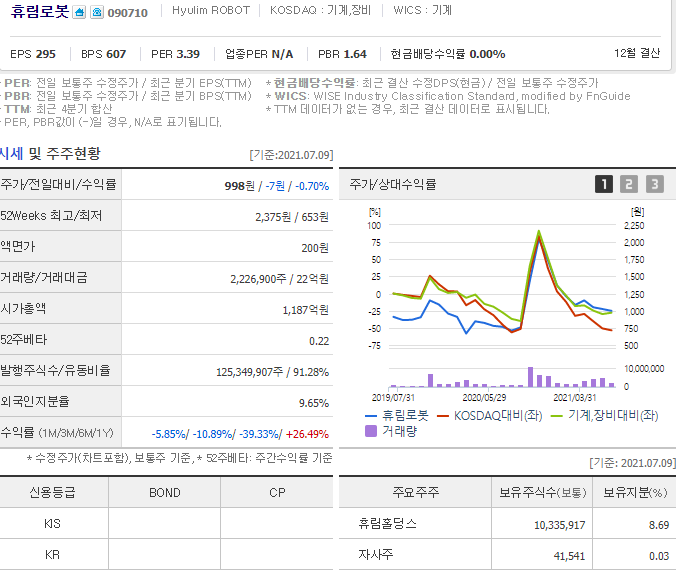Click the stock code 090710
This screenshot has height=570, width=683.
(128, 13)
